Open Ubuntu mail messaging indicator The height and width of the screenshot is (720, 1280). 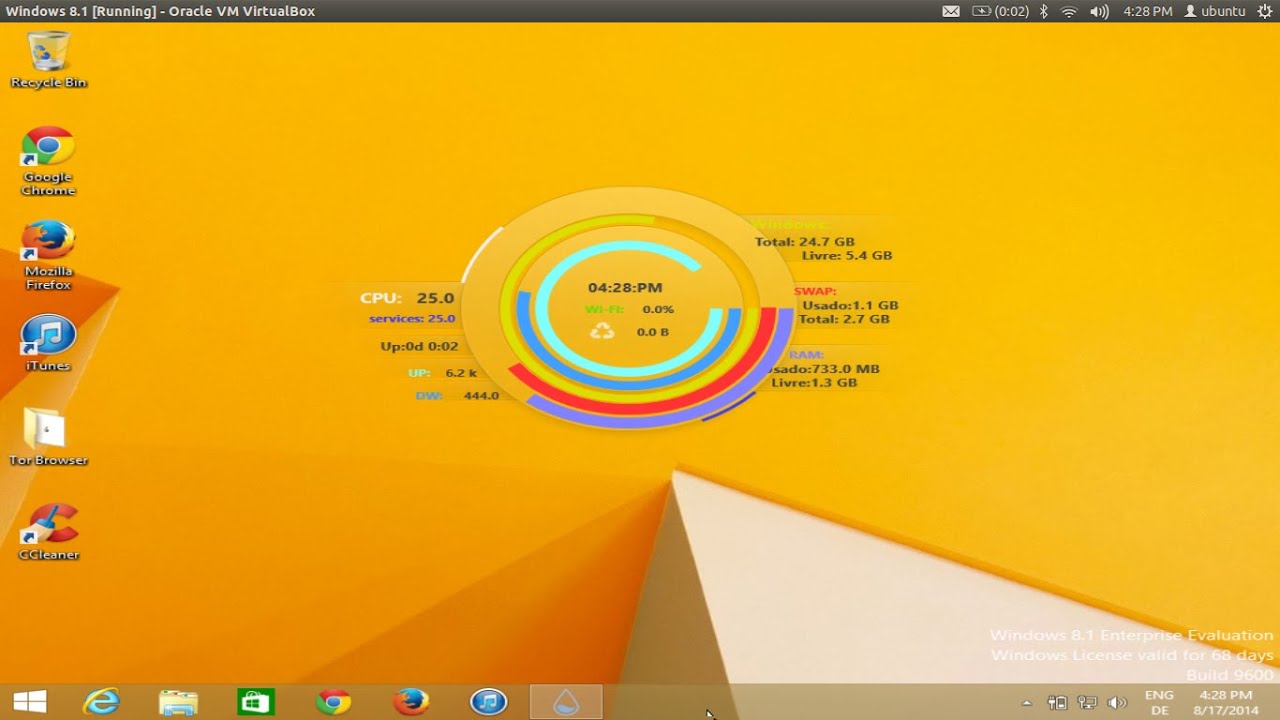tap(951, 11)
